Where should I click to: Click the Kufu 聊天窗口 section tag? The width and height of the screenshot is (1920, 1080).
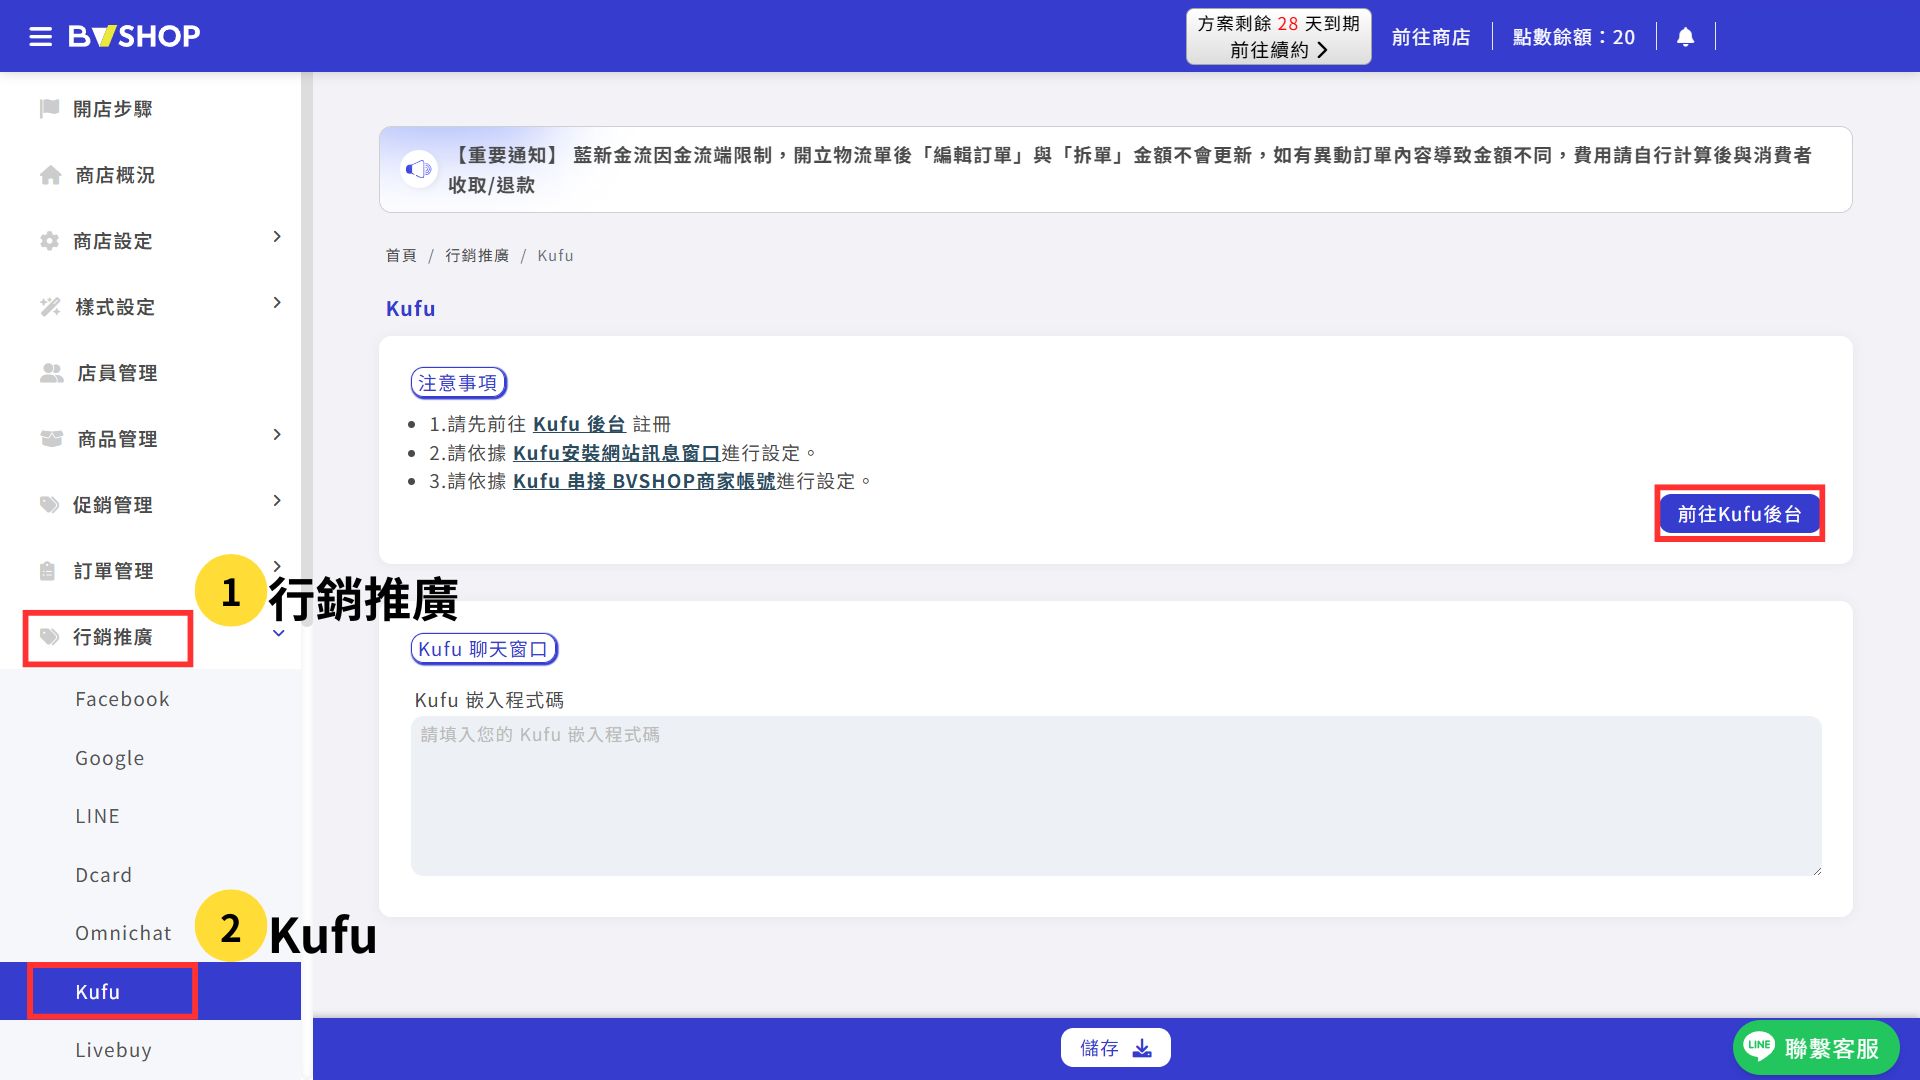[483, 649]
